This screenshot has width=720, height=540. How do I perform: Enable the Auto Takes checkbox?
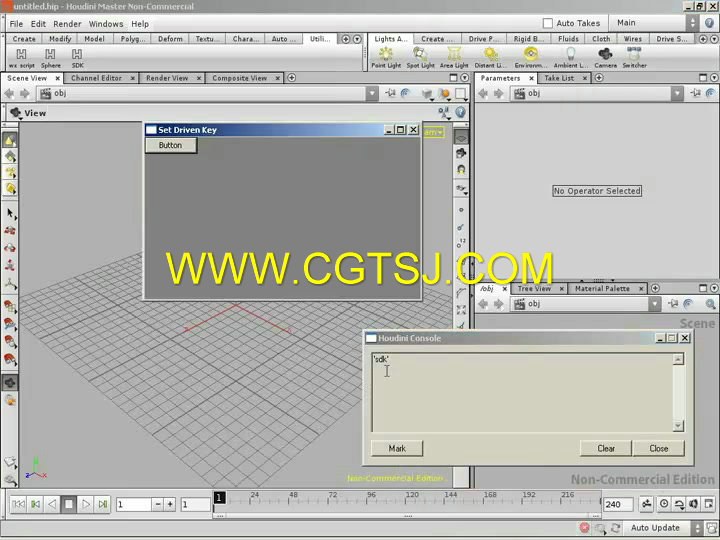[x=547, y=23]
